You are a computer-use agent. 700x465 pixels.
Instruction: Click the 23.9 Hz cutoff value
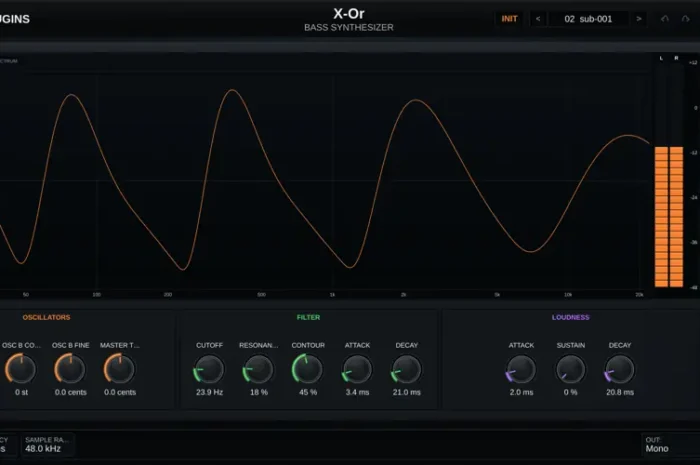point(209,392)
